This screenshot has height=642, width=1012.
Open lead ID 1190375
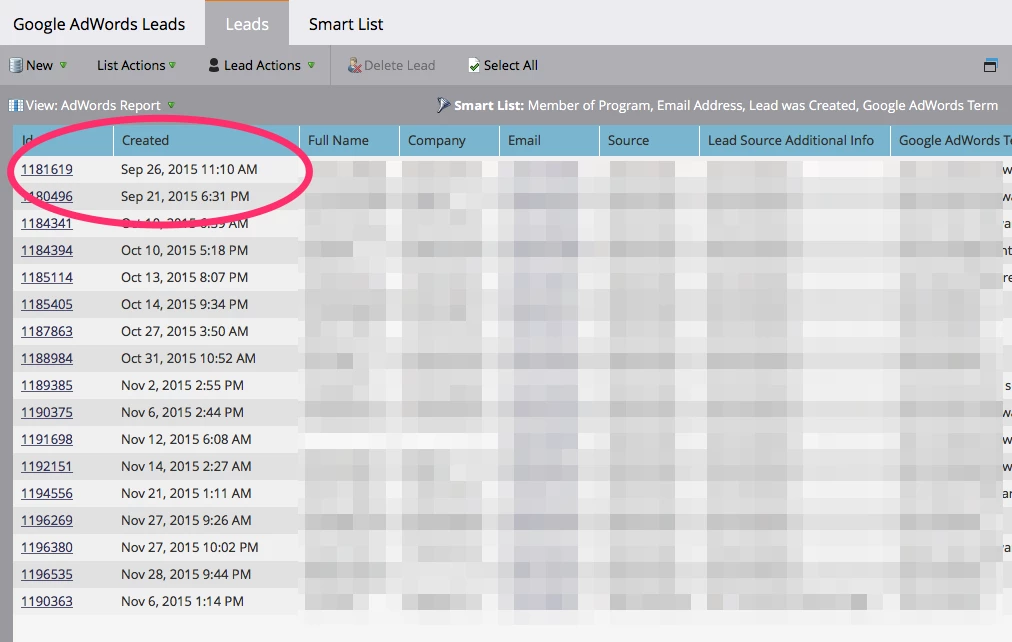pyautogui.click(x=46, y=413)
